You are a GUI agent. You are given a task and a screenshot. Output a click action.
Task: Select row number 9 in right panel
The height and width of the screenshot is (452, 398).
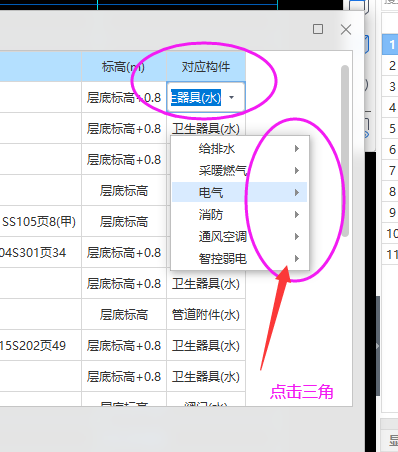click(390, 212)
